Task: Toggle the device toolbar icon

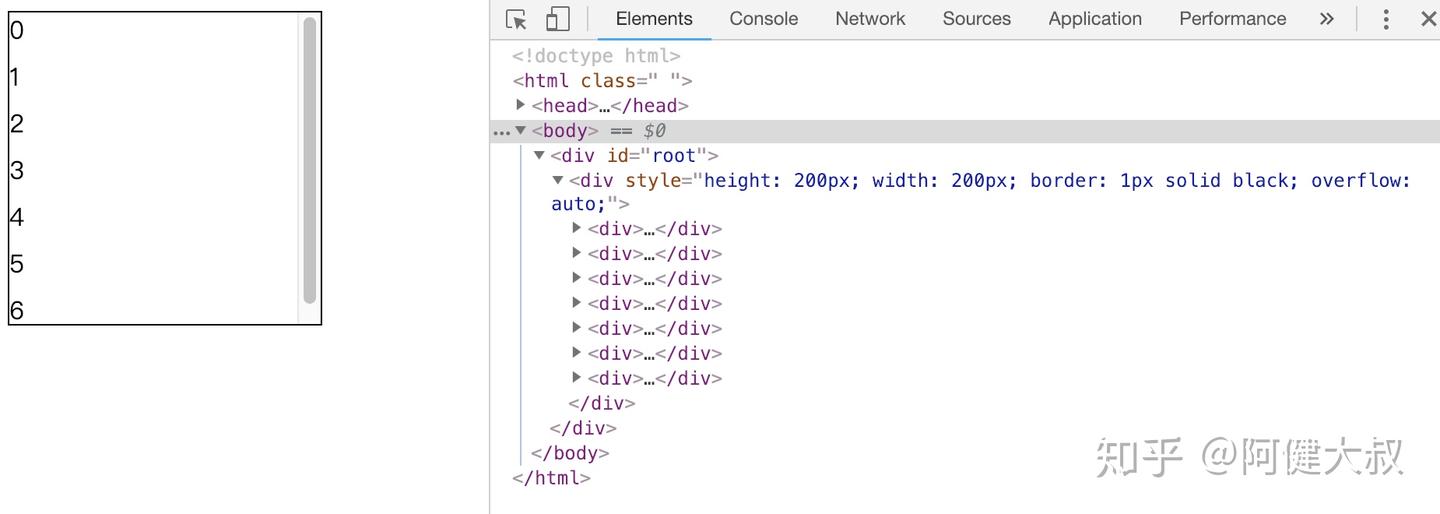Action: pos(557,20)
